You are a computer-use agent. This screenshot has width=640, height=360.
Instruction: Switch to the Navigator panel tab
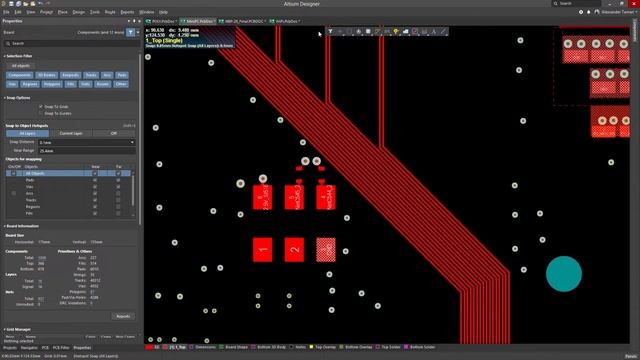pos(29,348)
